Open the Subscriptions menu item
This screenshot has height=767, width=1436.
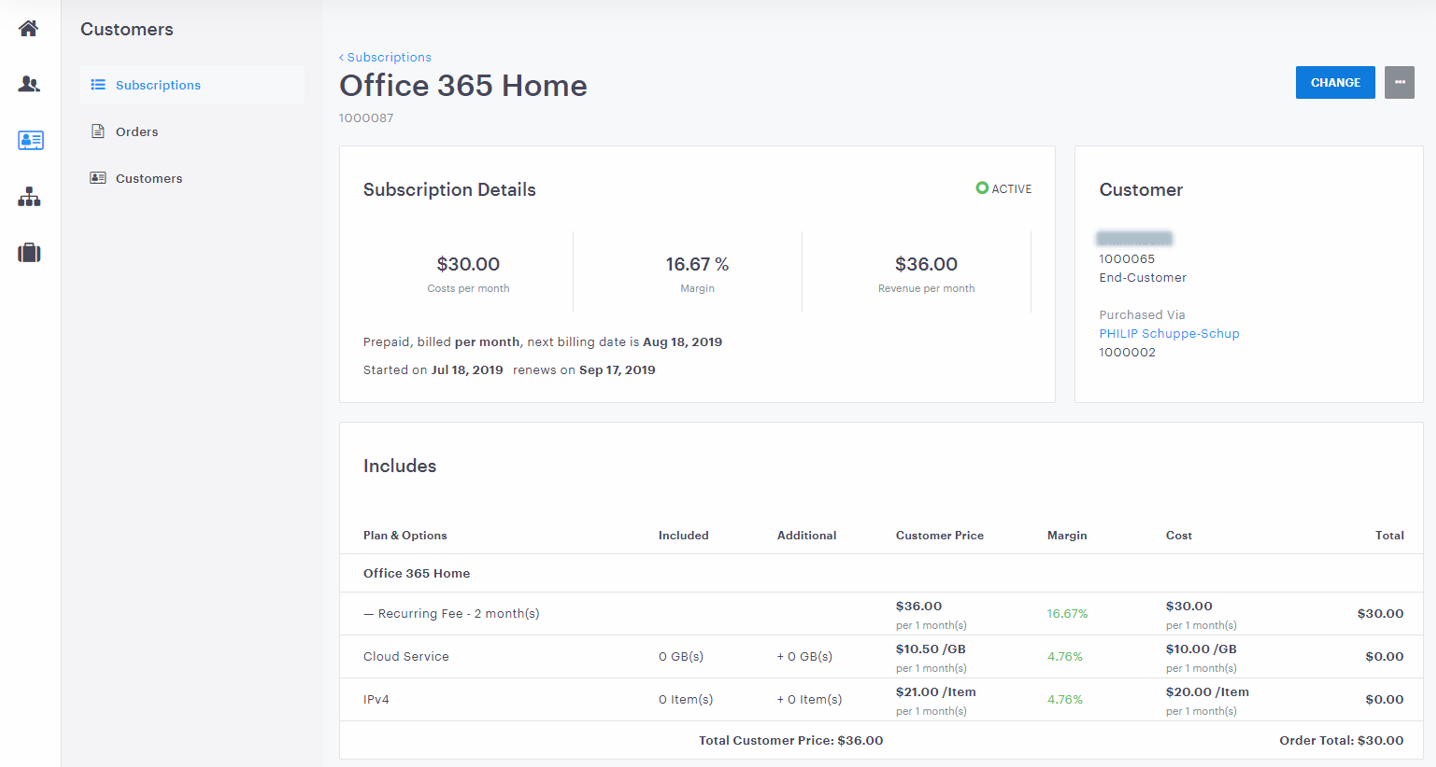tap(192, 85)
